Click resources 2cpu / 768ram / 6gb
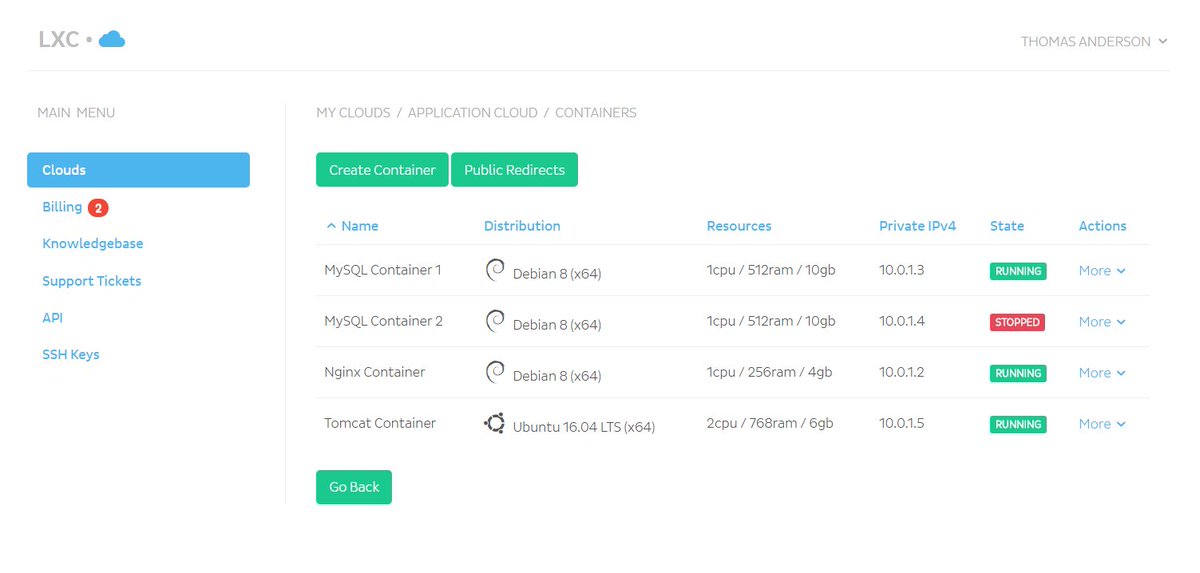The height and width of the screenshot is (573, 1200). tap(770, 423)
